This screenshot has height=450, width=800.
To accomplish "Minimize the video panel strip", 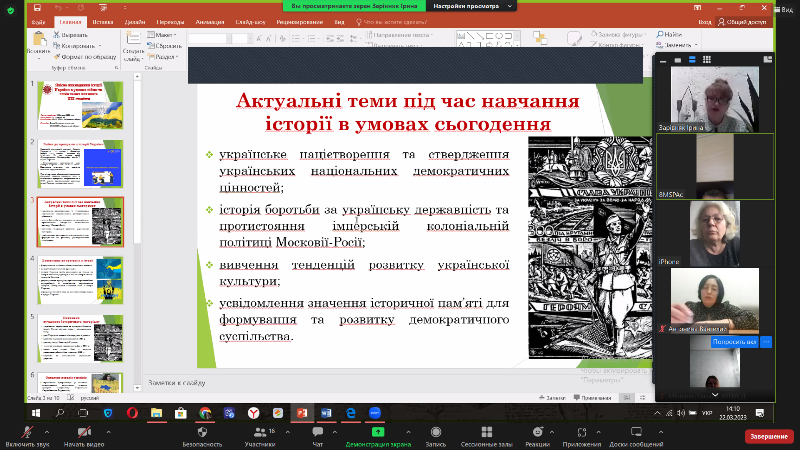I will (663, 60).
